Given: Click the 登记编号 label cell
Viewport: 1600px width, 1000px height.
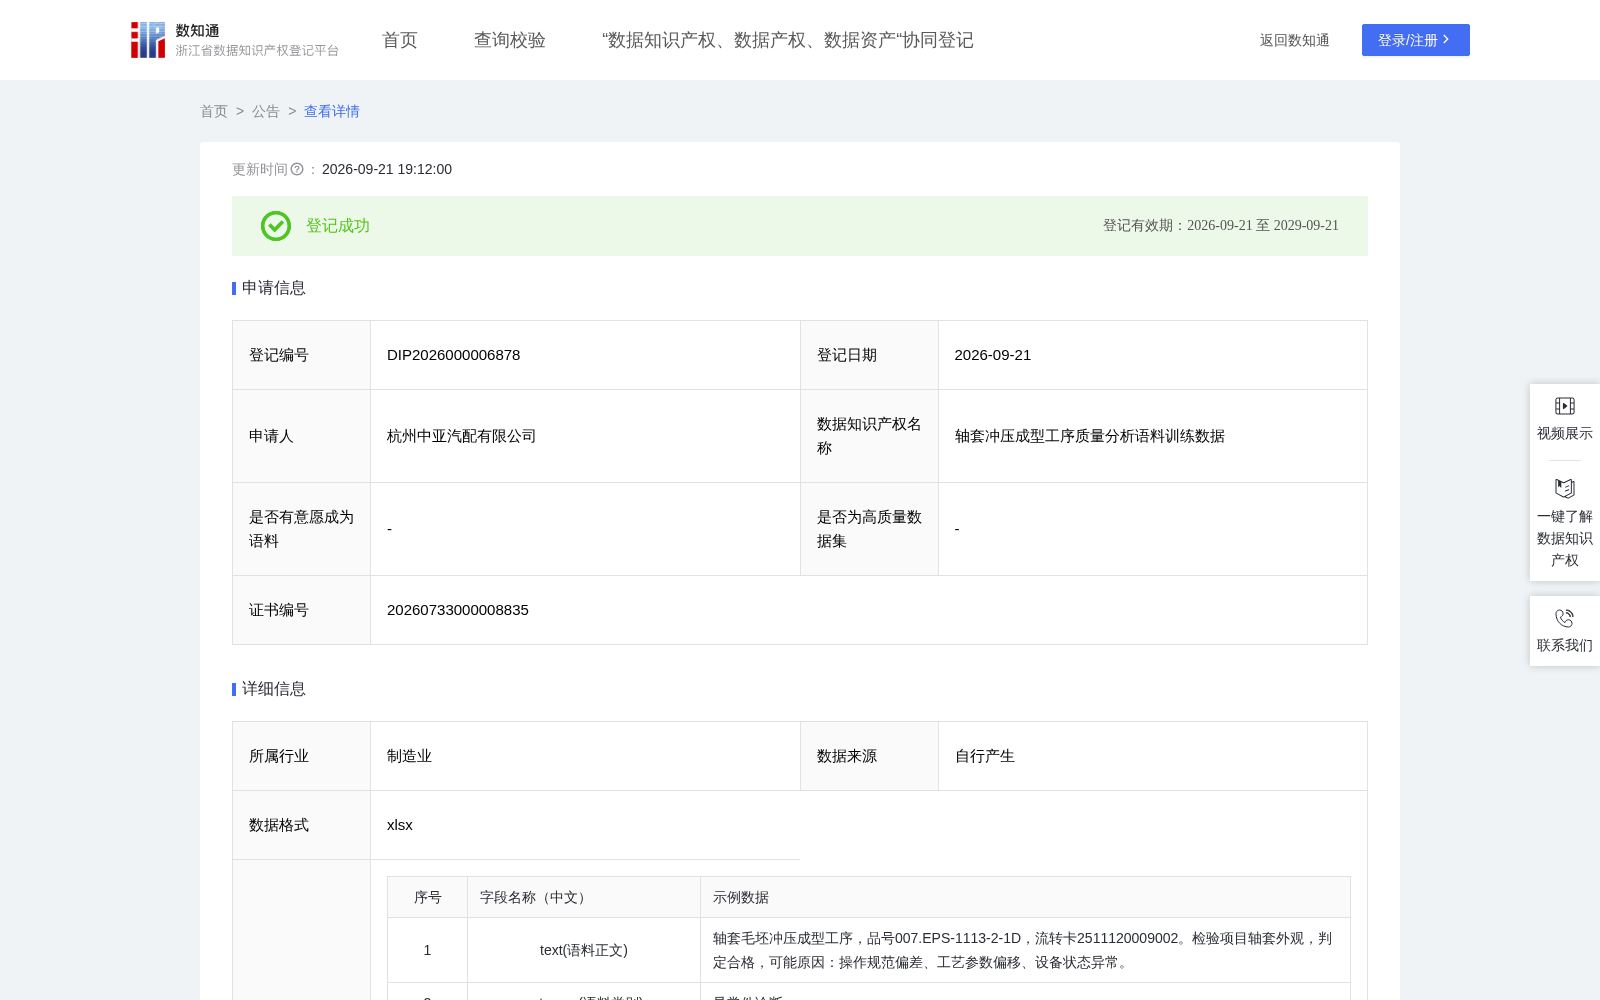Looking at the screenshot, I should pos(302,355).
